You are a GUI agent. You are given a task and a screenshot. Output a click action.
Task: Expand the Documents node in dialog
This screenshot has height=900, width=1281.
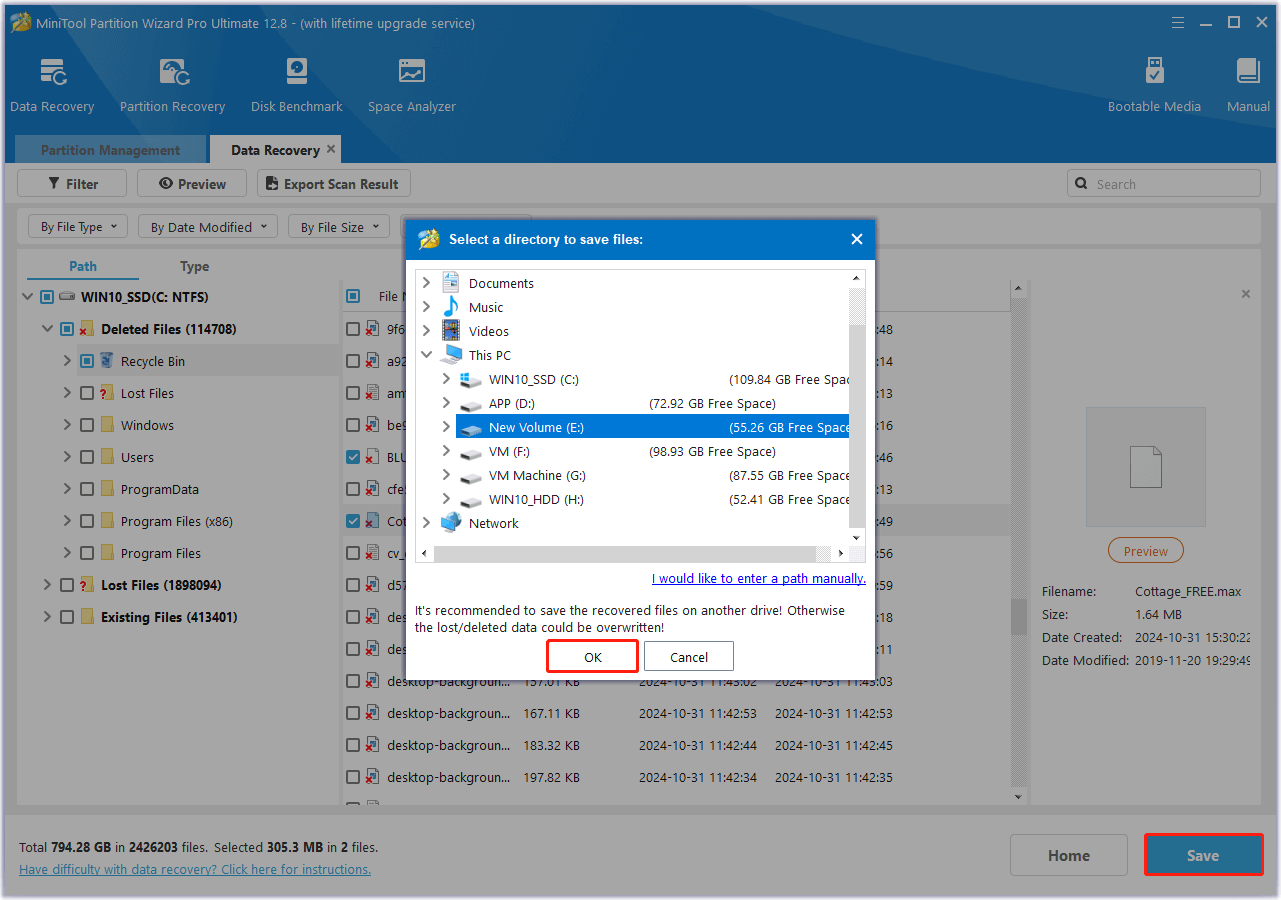pyautogui.click(x=427, y=283)
